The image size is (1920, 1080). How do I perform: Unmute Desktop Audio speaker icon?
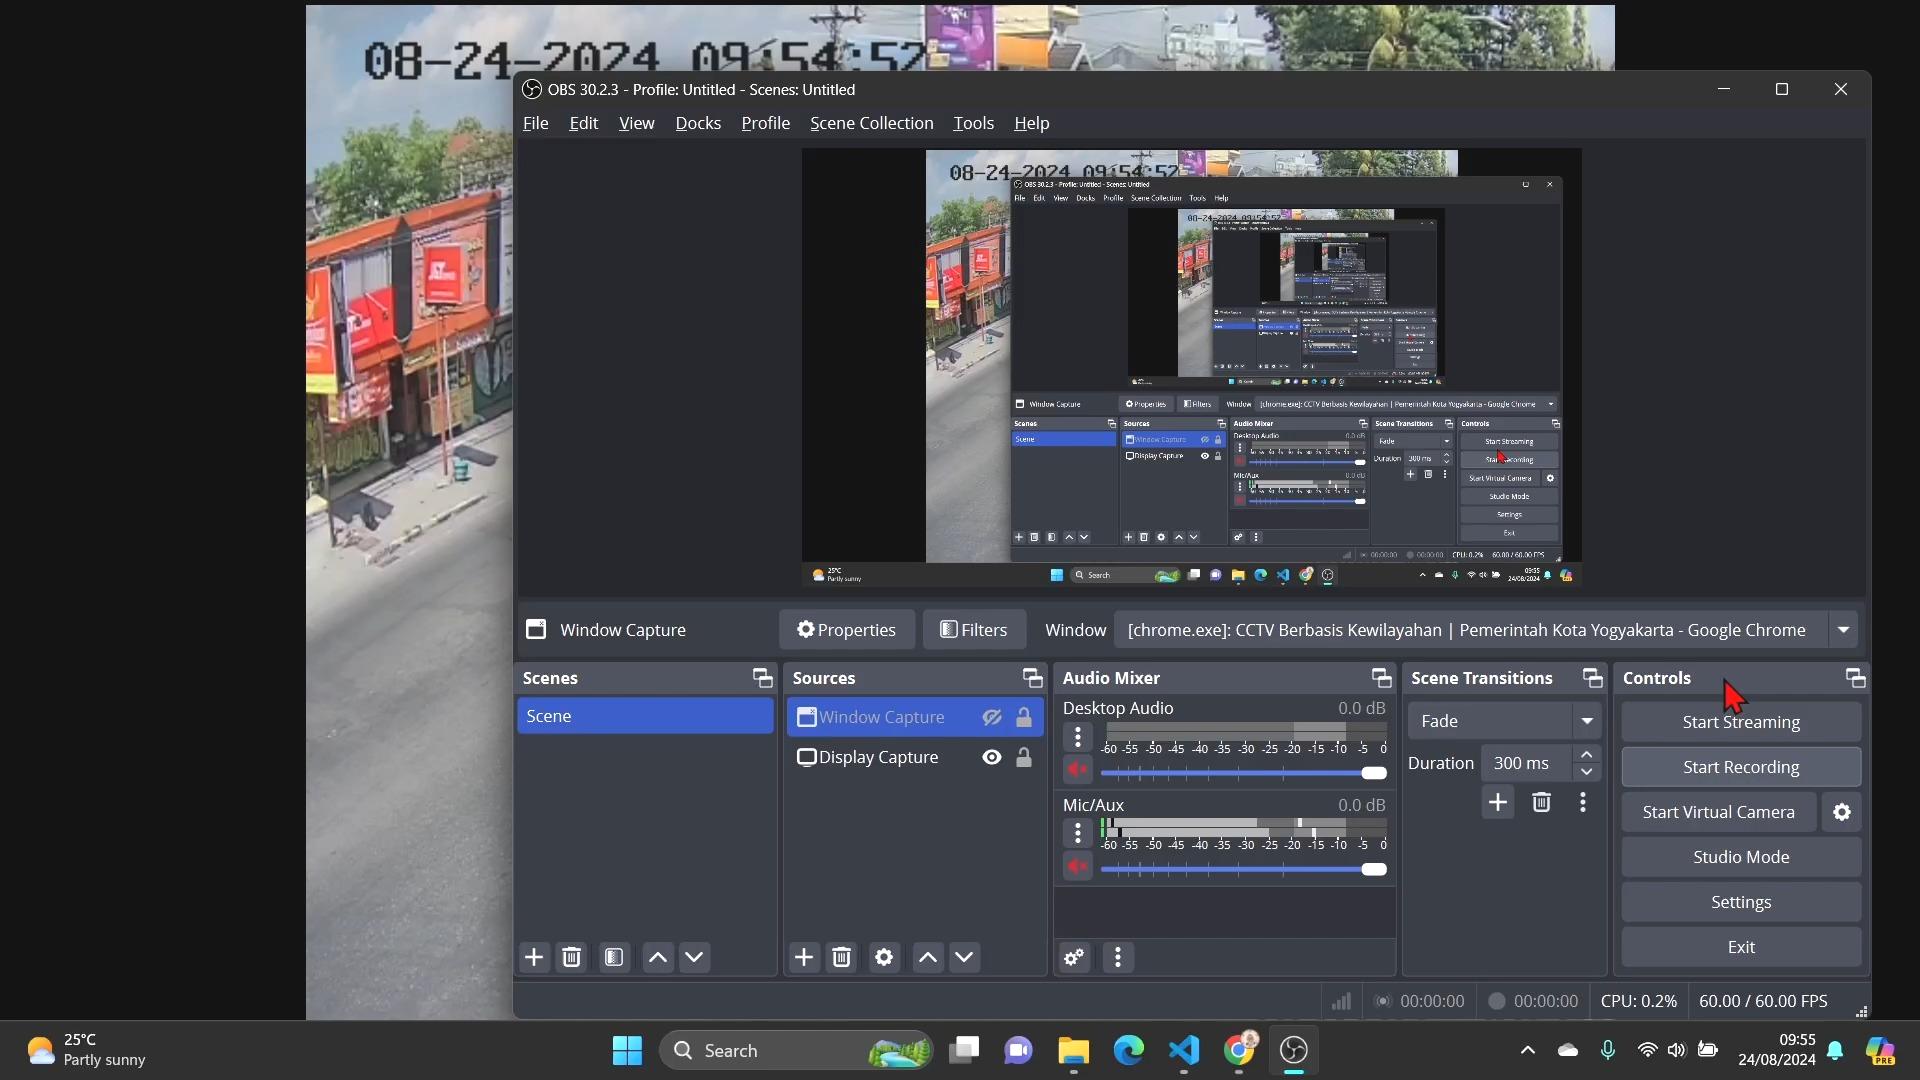(1078, 769)
